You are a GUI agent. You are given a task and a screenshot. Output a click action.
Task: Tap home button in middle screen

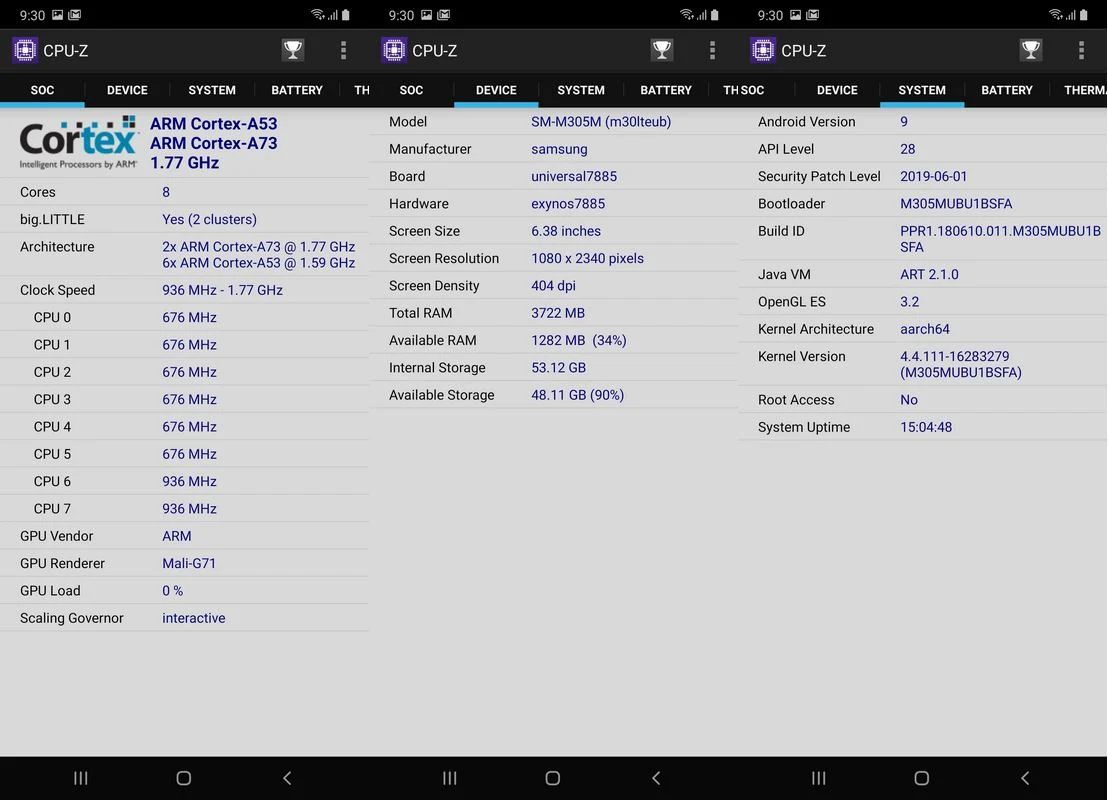(553, 778)
